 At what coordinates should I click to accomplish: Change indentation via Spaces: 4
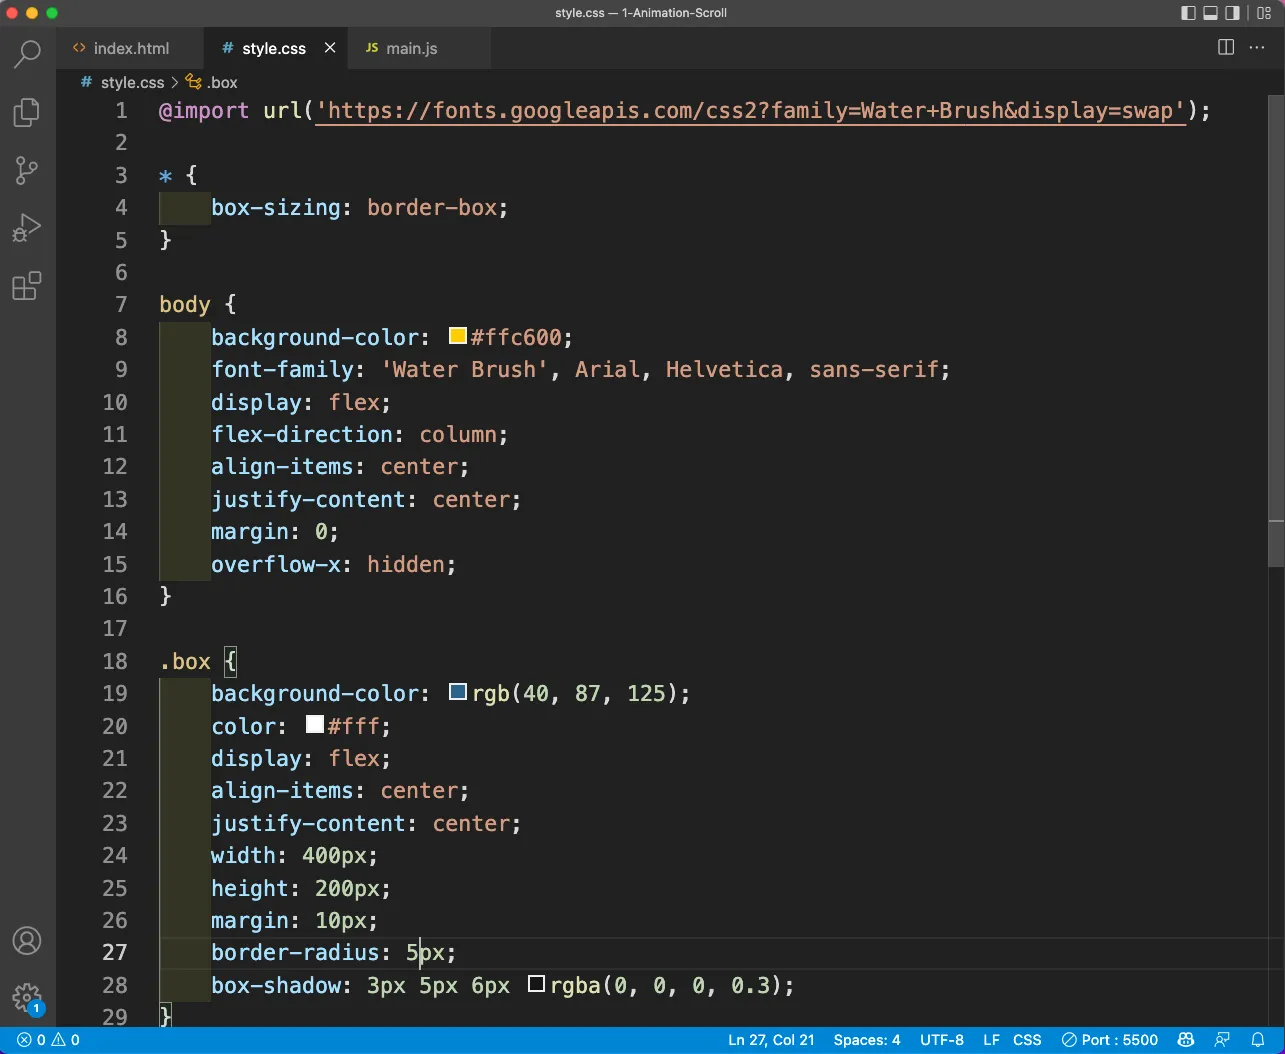tap(867, 1040)
